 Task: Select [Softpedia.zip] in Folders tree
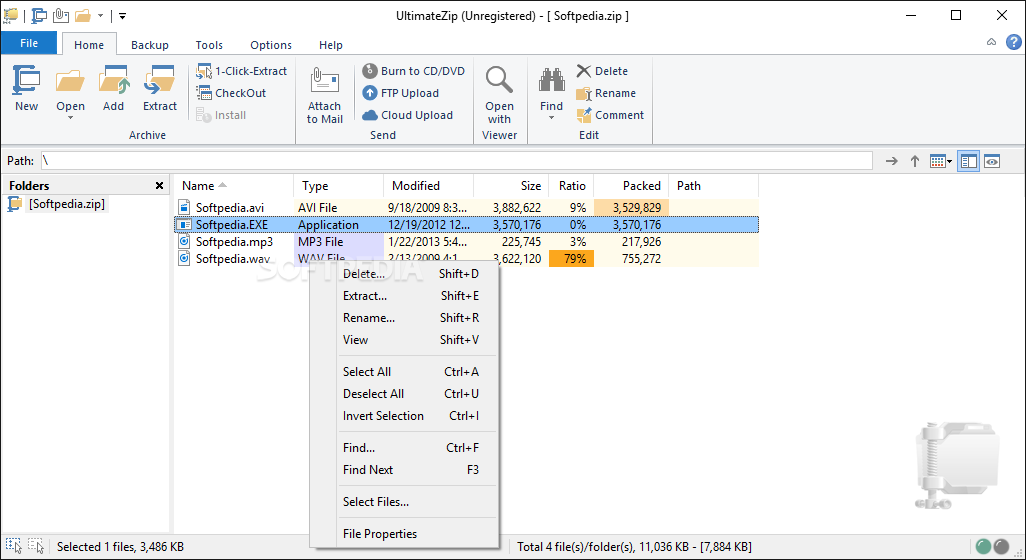[x=66, y=204]
